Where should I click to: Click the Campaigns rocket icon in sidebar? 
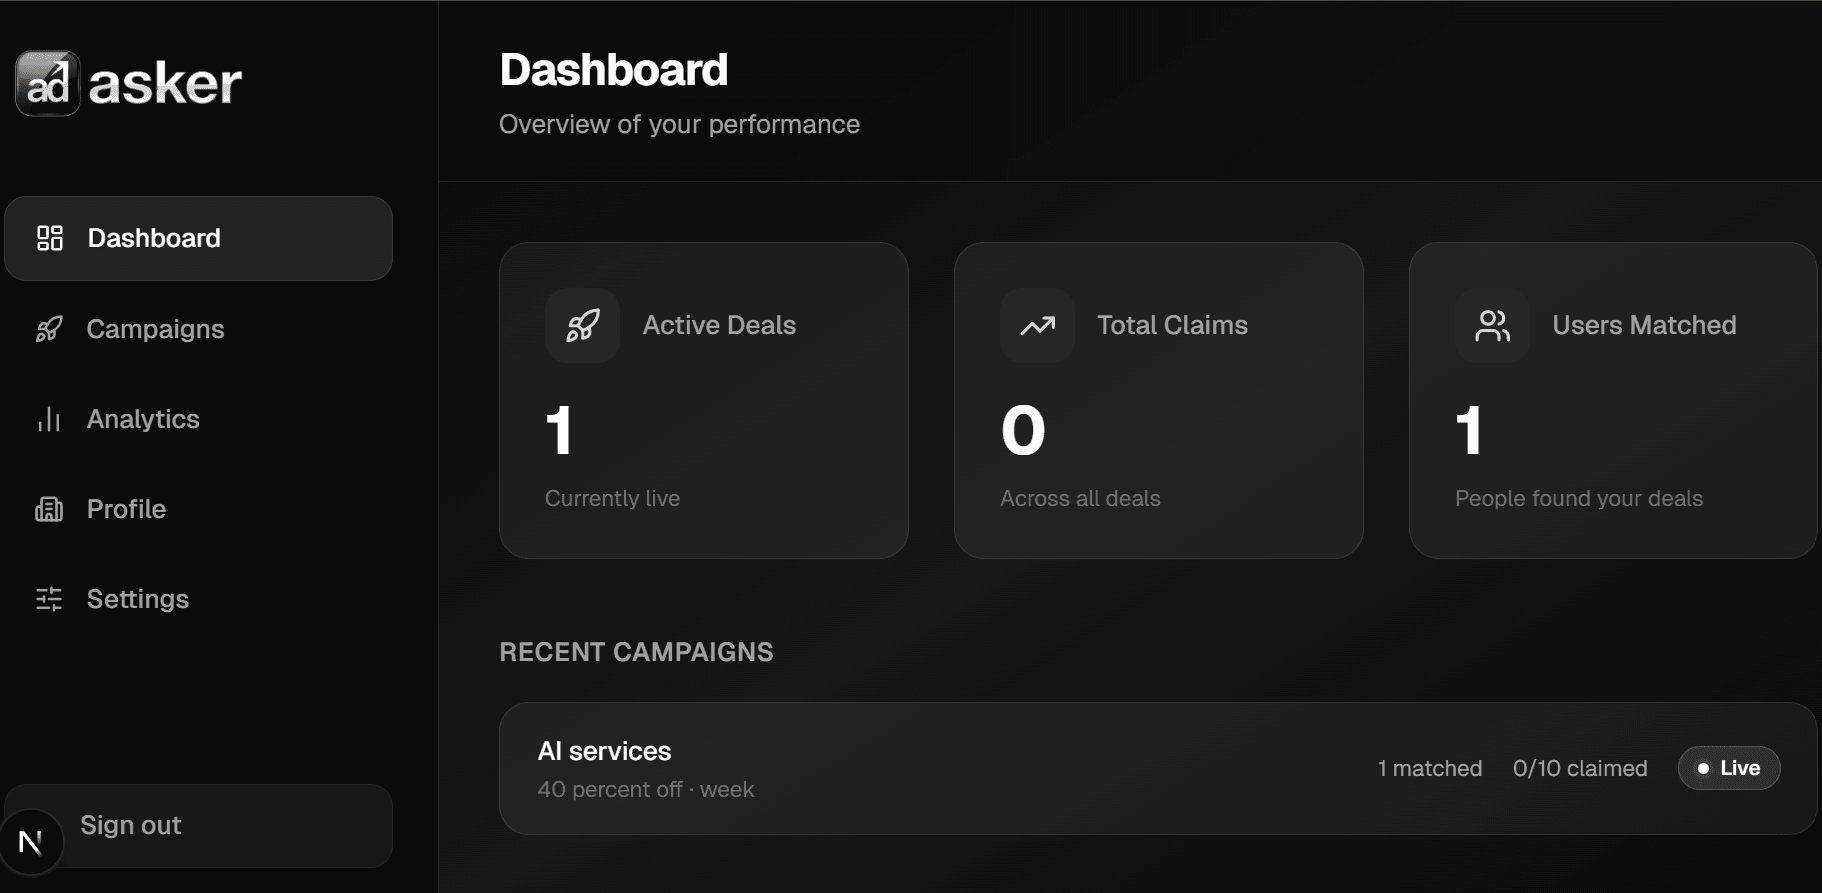point(49,328)
